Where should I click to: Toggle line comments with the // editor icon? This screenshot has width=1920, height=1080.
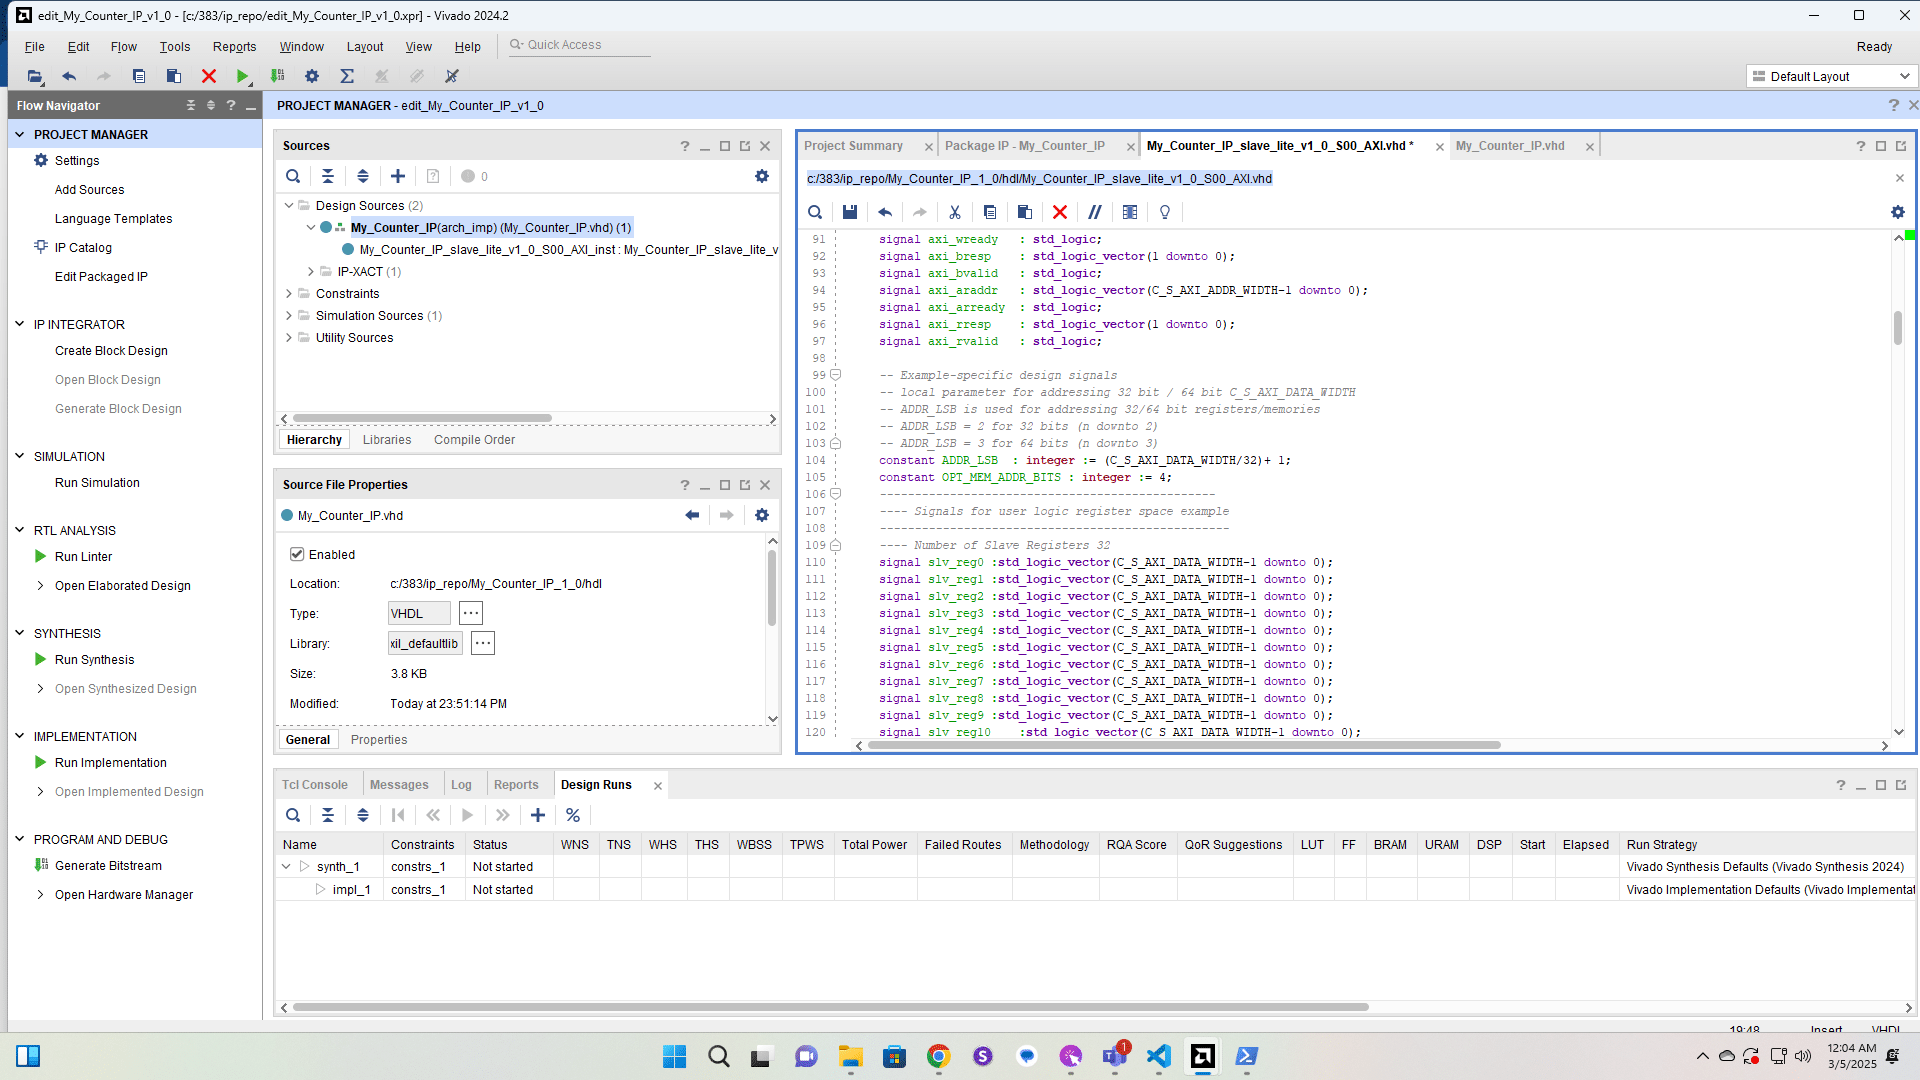[1095, 212]
